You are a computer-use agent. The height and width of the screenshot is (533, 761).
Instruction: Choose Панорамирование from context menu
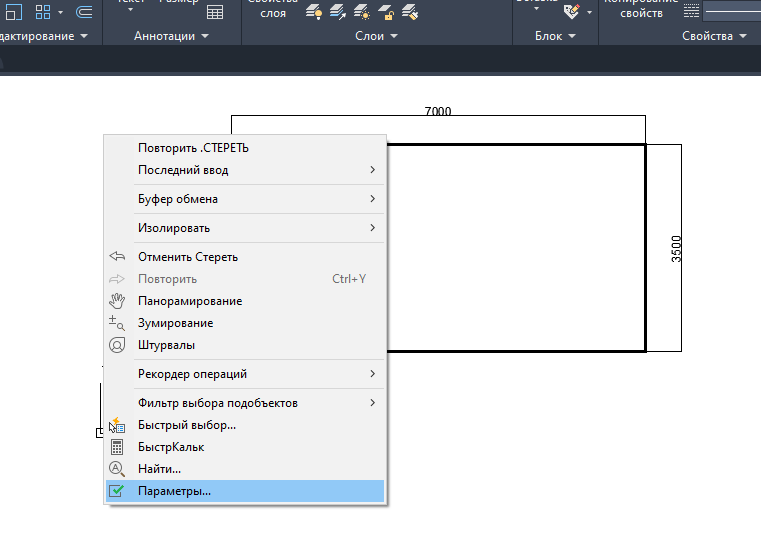click(245, 301)
